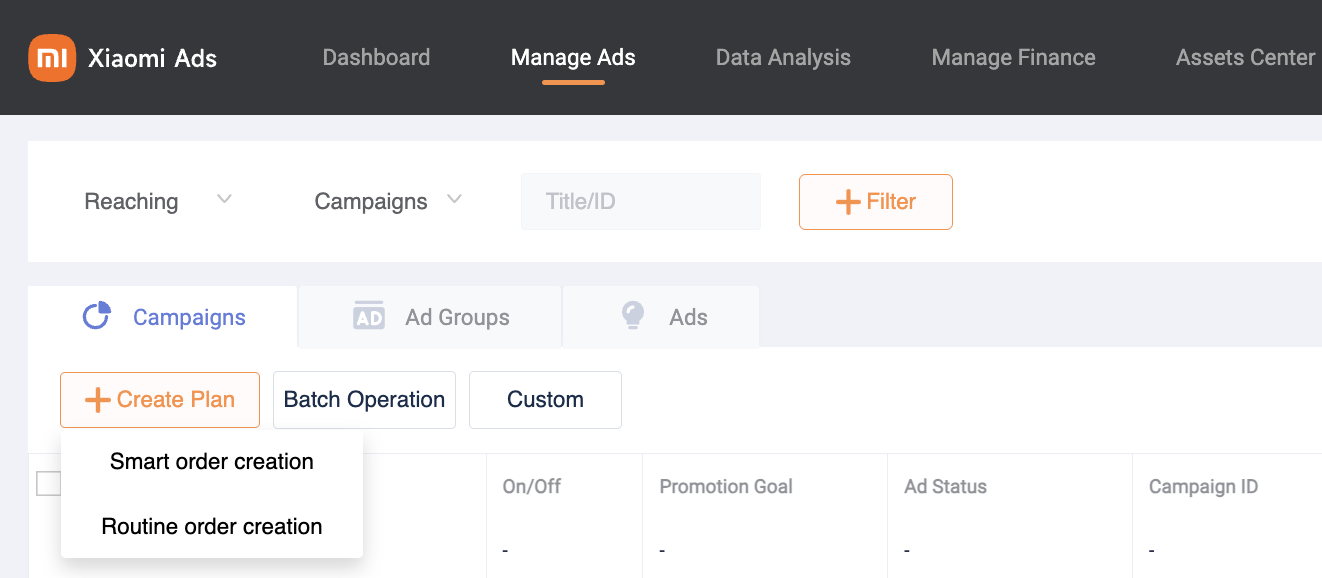Click the plus icon on Create Plan
This screenshot has height=578, width=1322.
97,400
